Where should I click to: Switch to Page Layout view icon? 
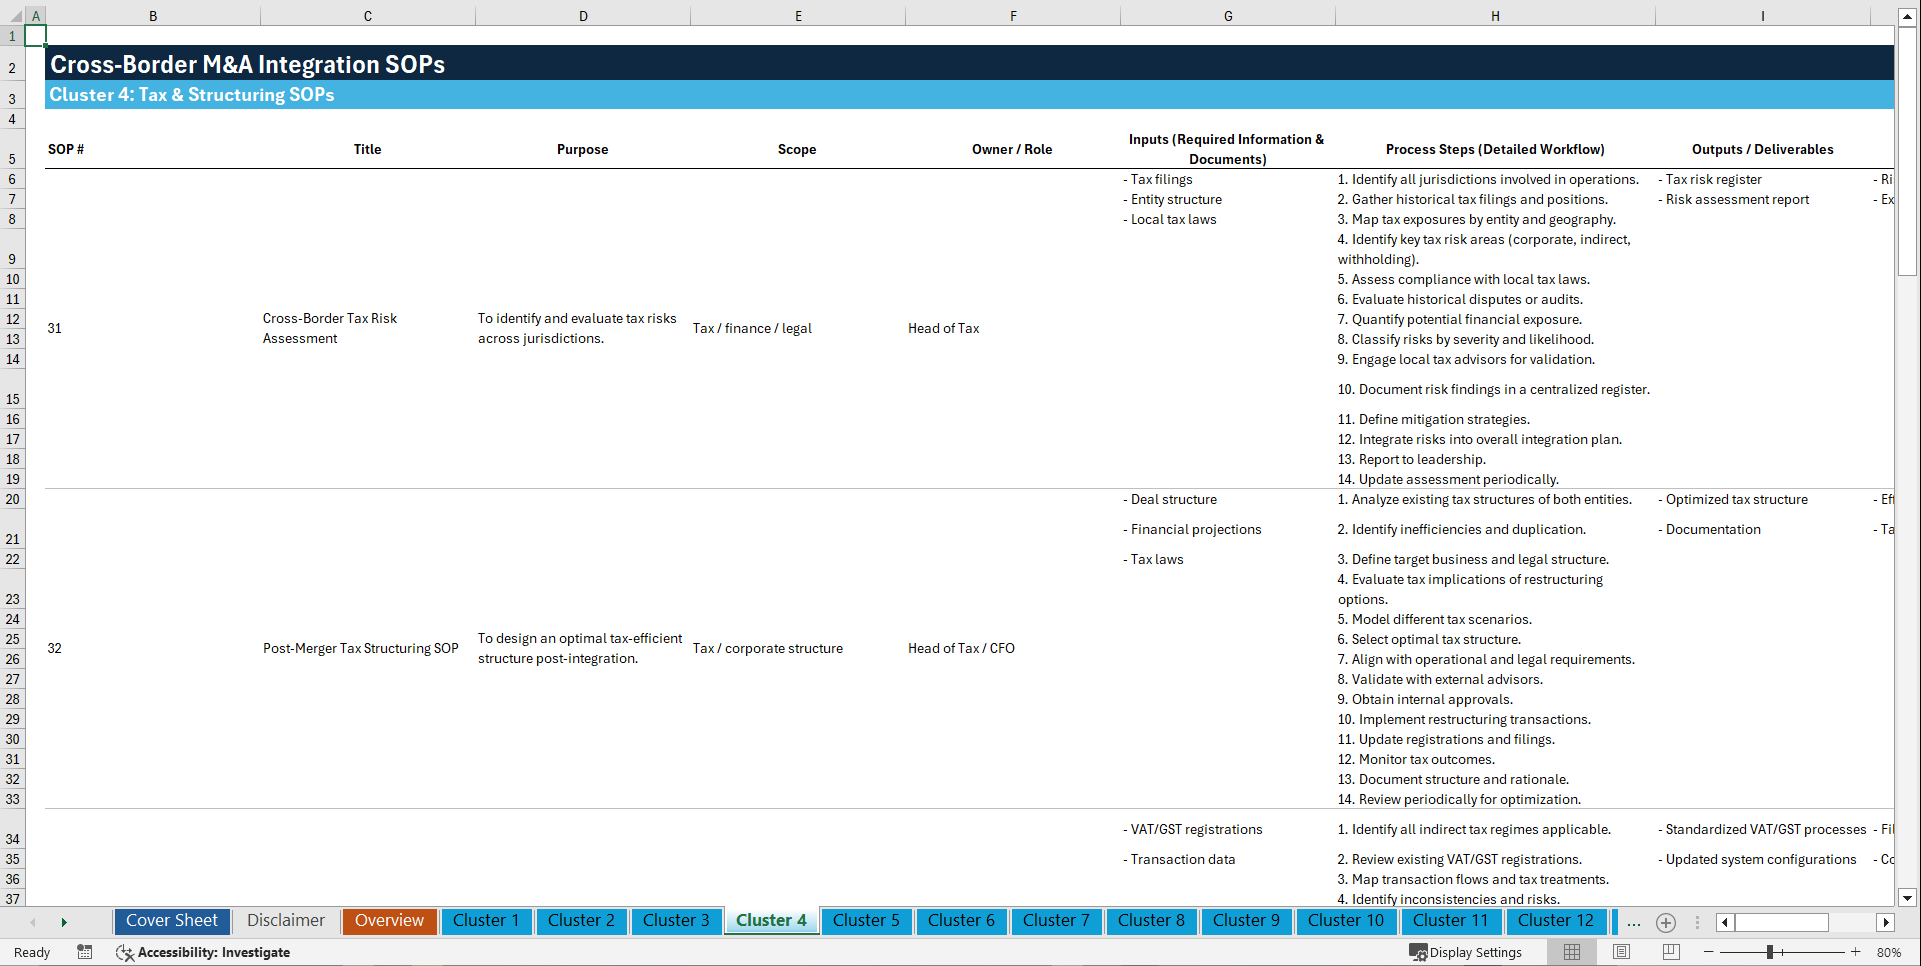tap(1620, 952)
